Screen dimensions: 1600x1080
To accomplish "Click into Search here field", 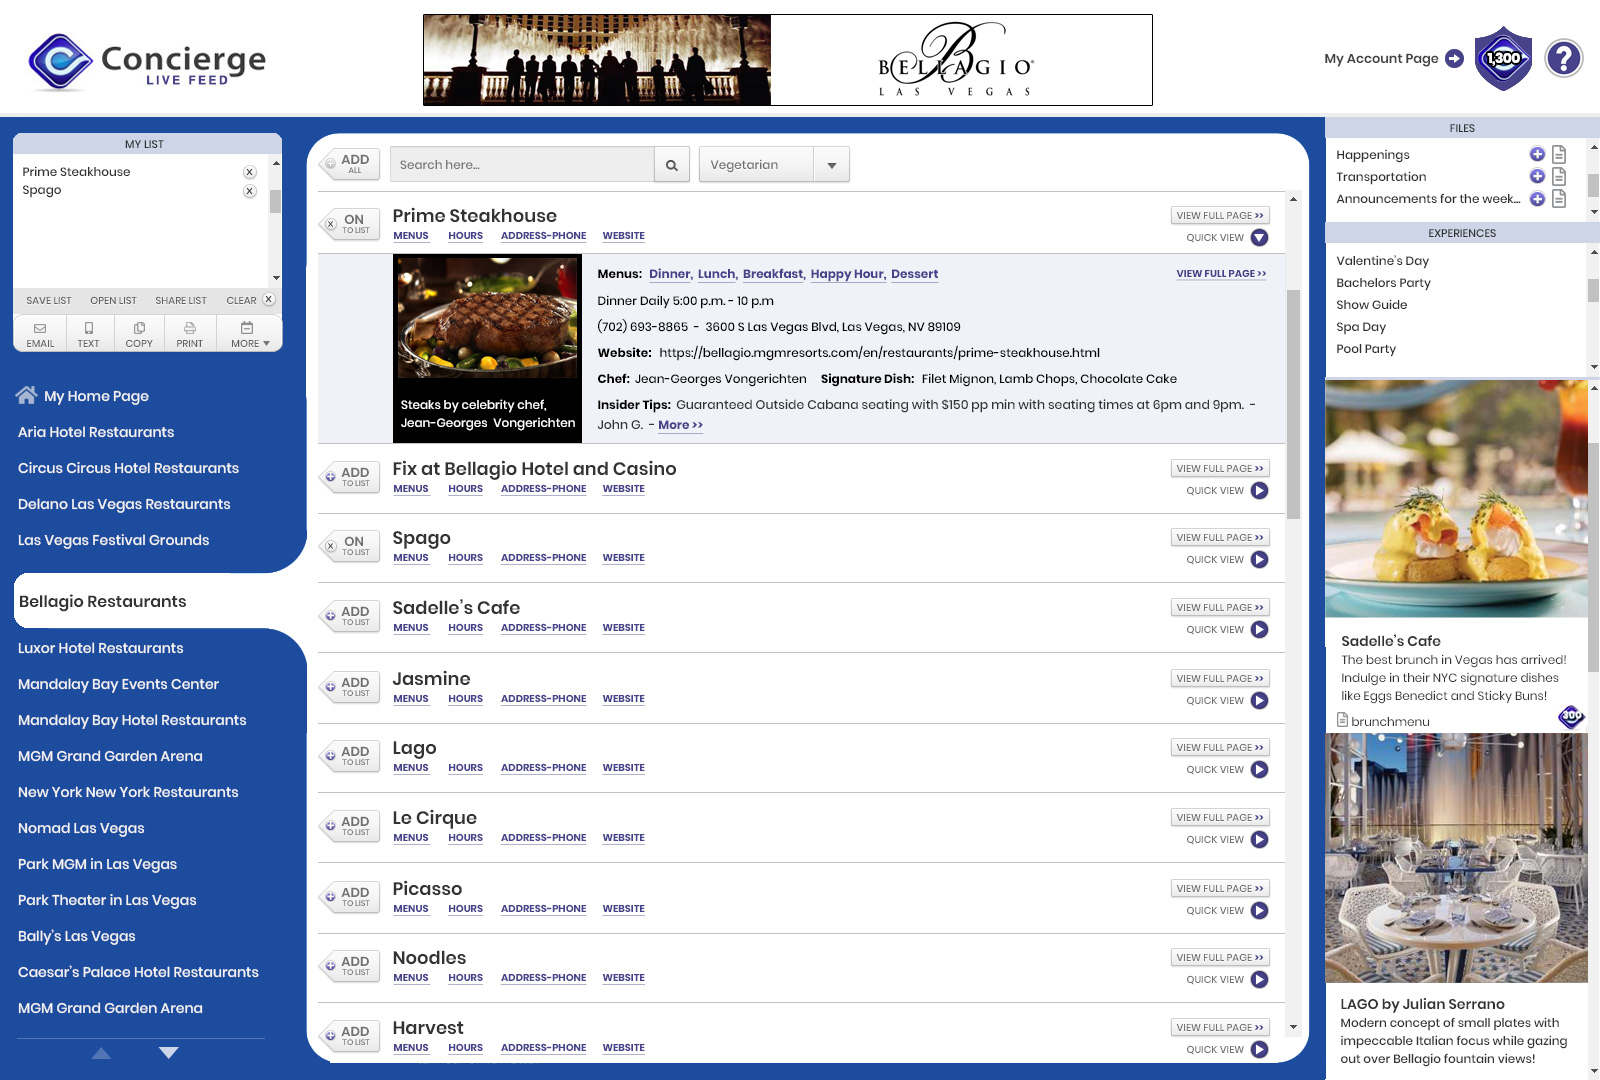I will (x=522, y=165).
